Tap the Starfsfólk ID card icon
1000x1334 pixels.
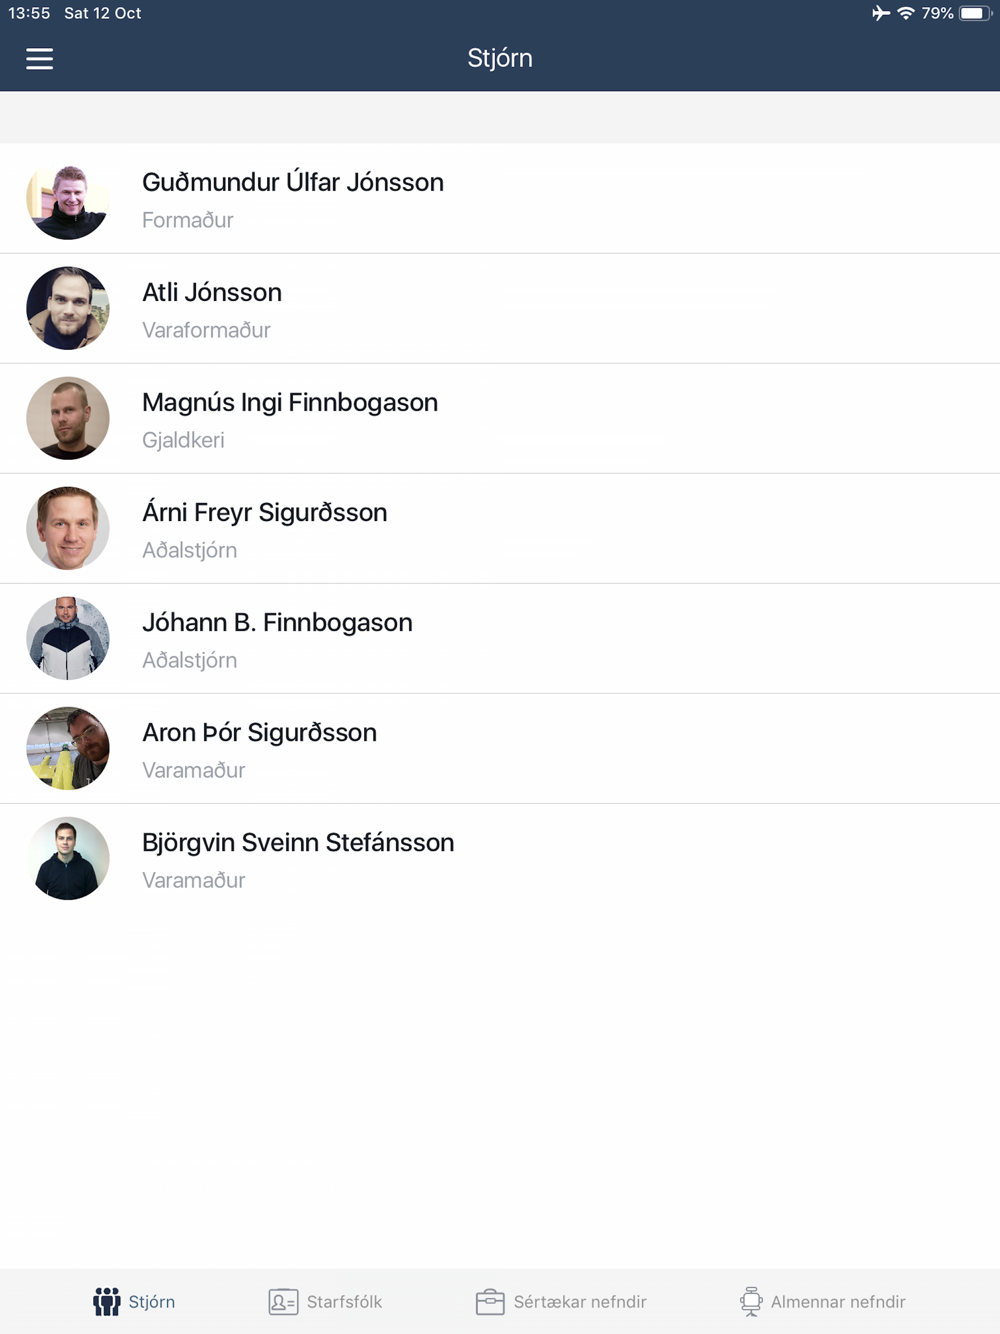tap(283, 1301)
